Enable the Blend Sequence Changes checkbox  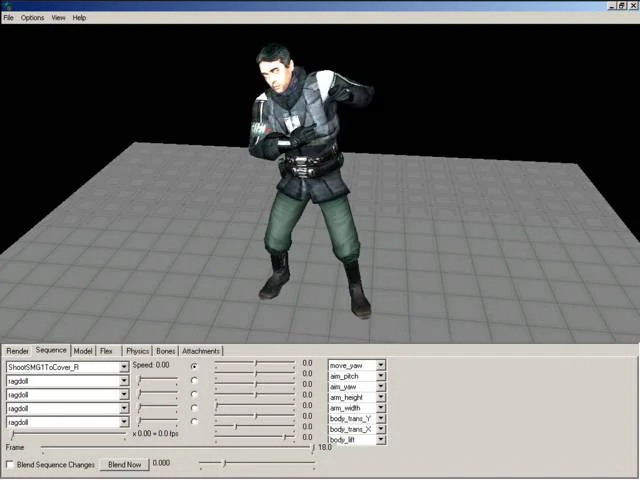10,464
